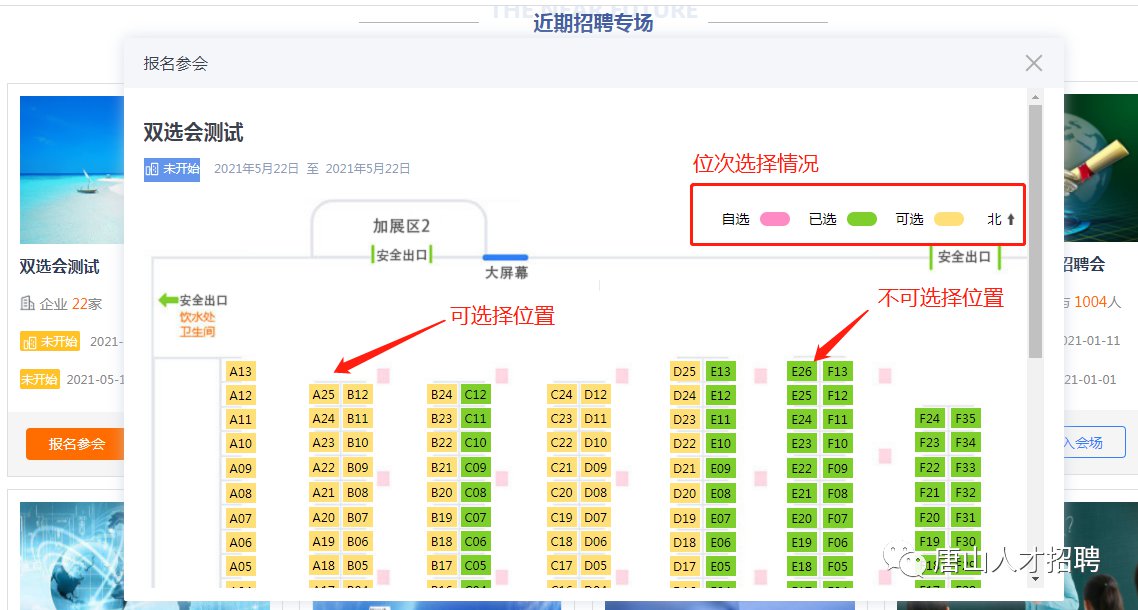Select booth C19

[x=562, y=518]
